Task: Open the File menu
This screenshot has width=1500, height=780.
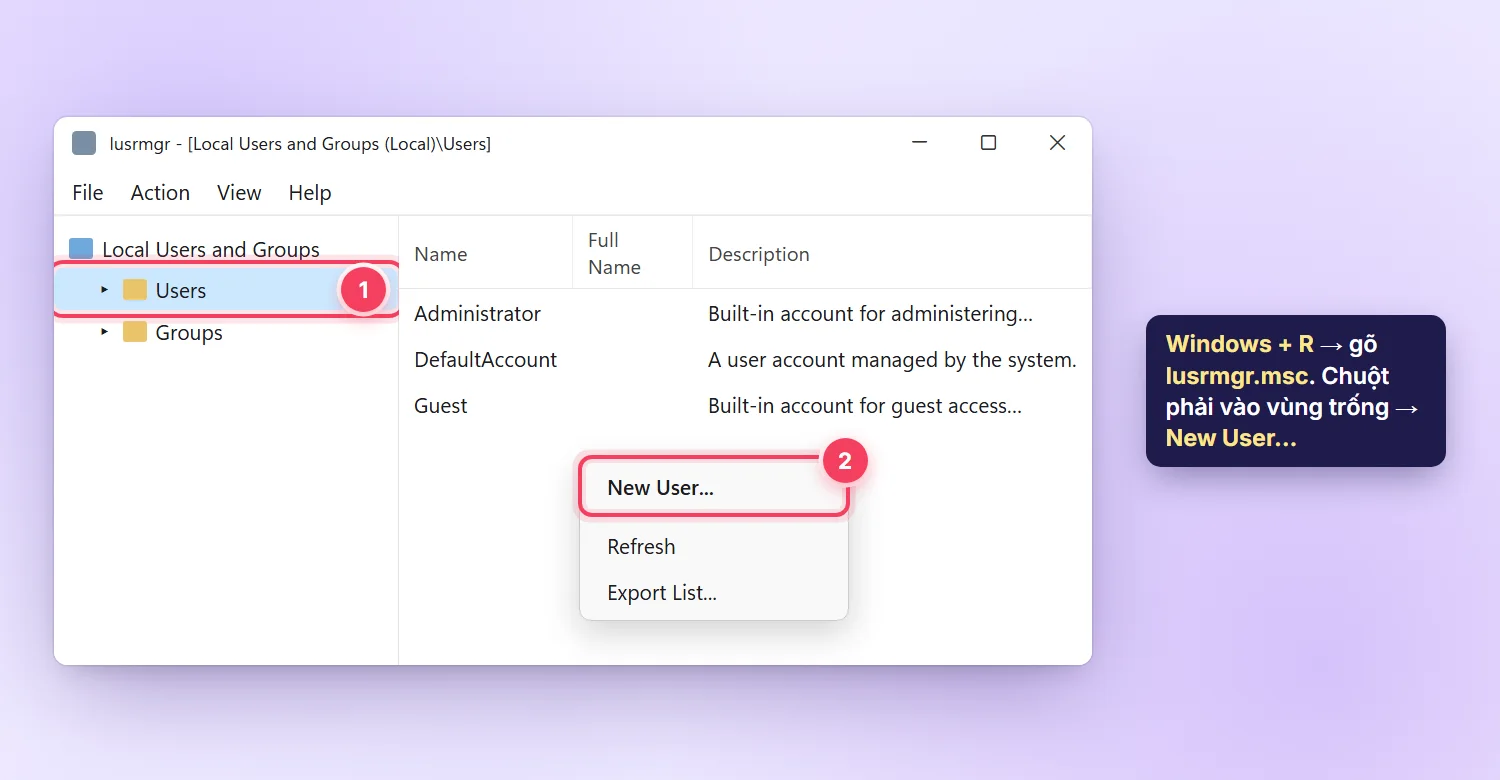Action: (88, 193)
